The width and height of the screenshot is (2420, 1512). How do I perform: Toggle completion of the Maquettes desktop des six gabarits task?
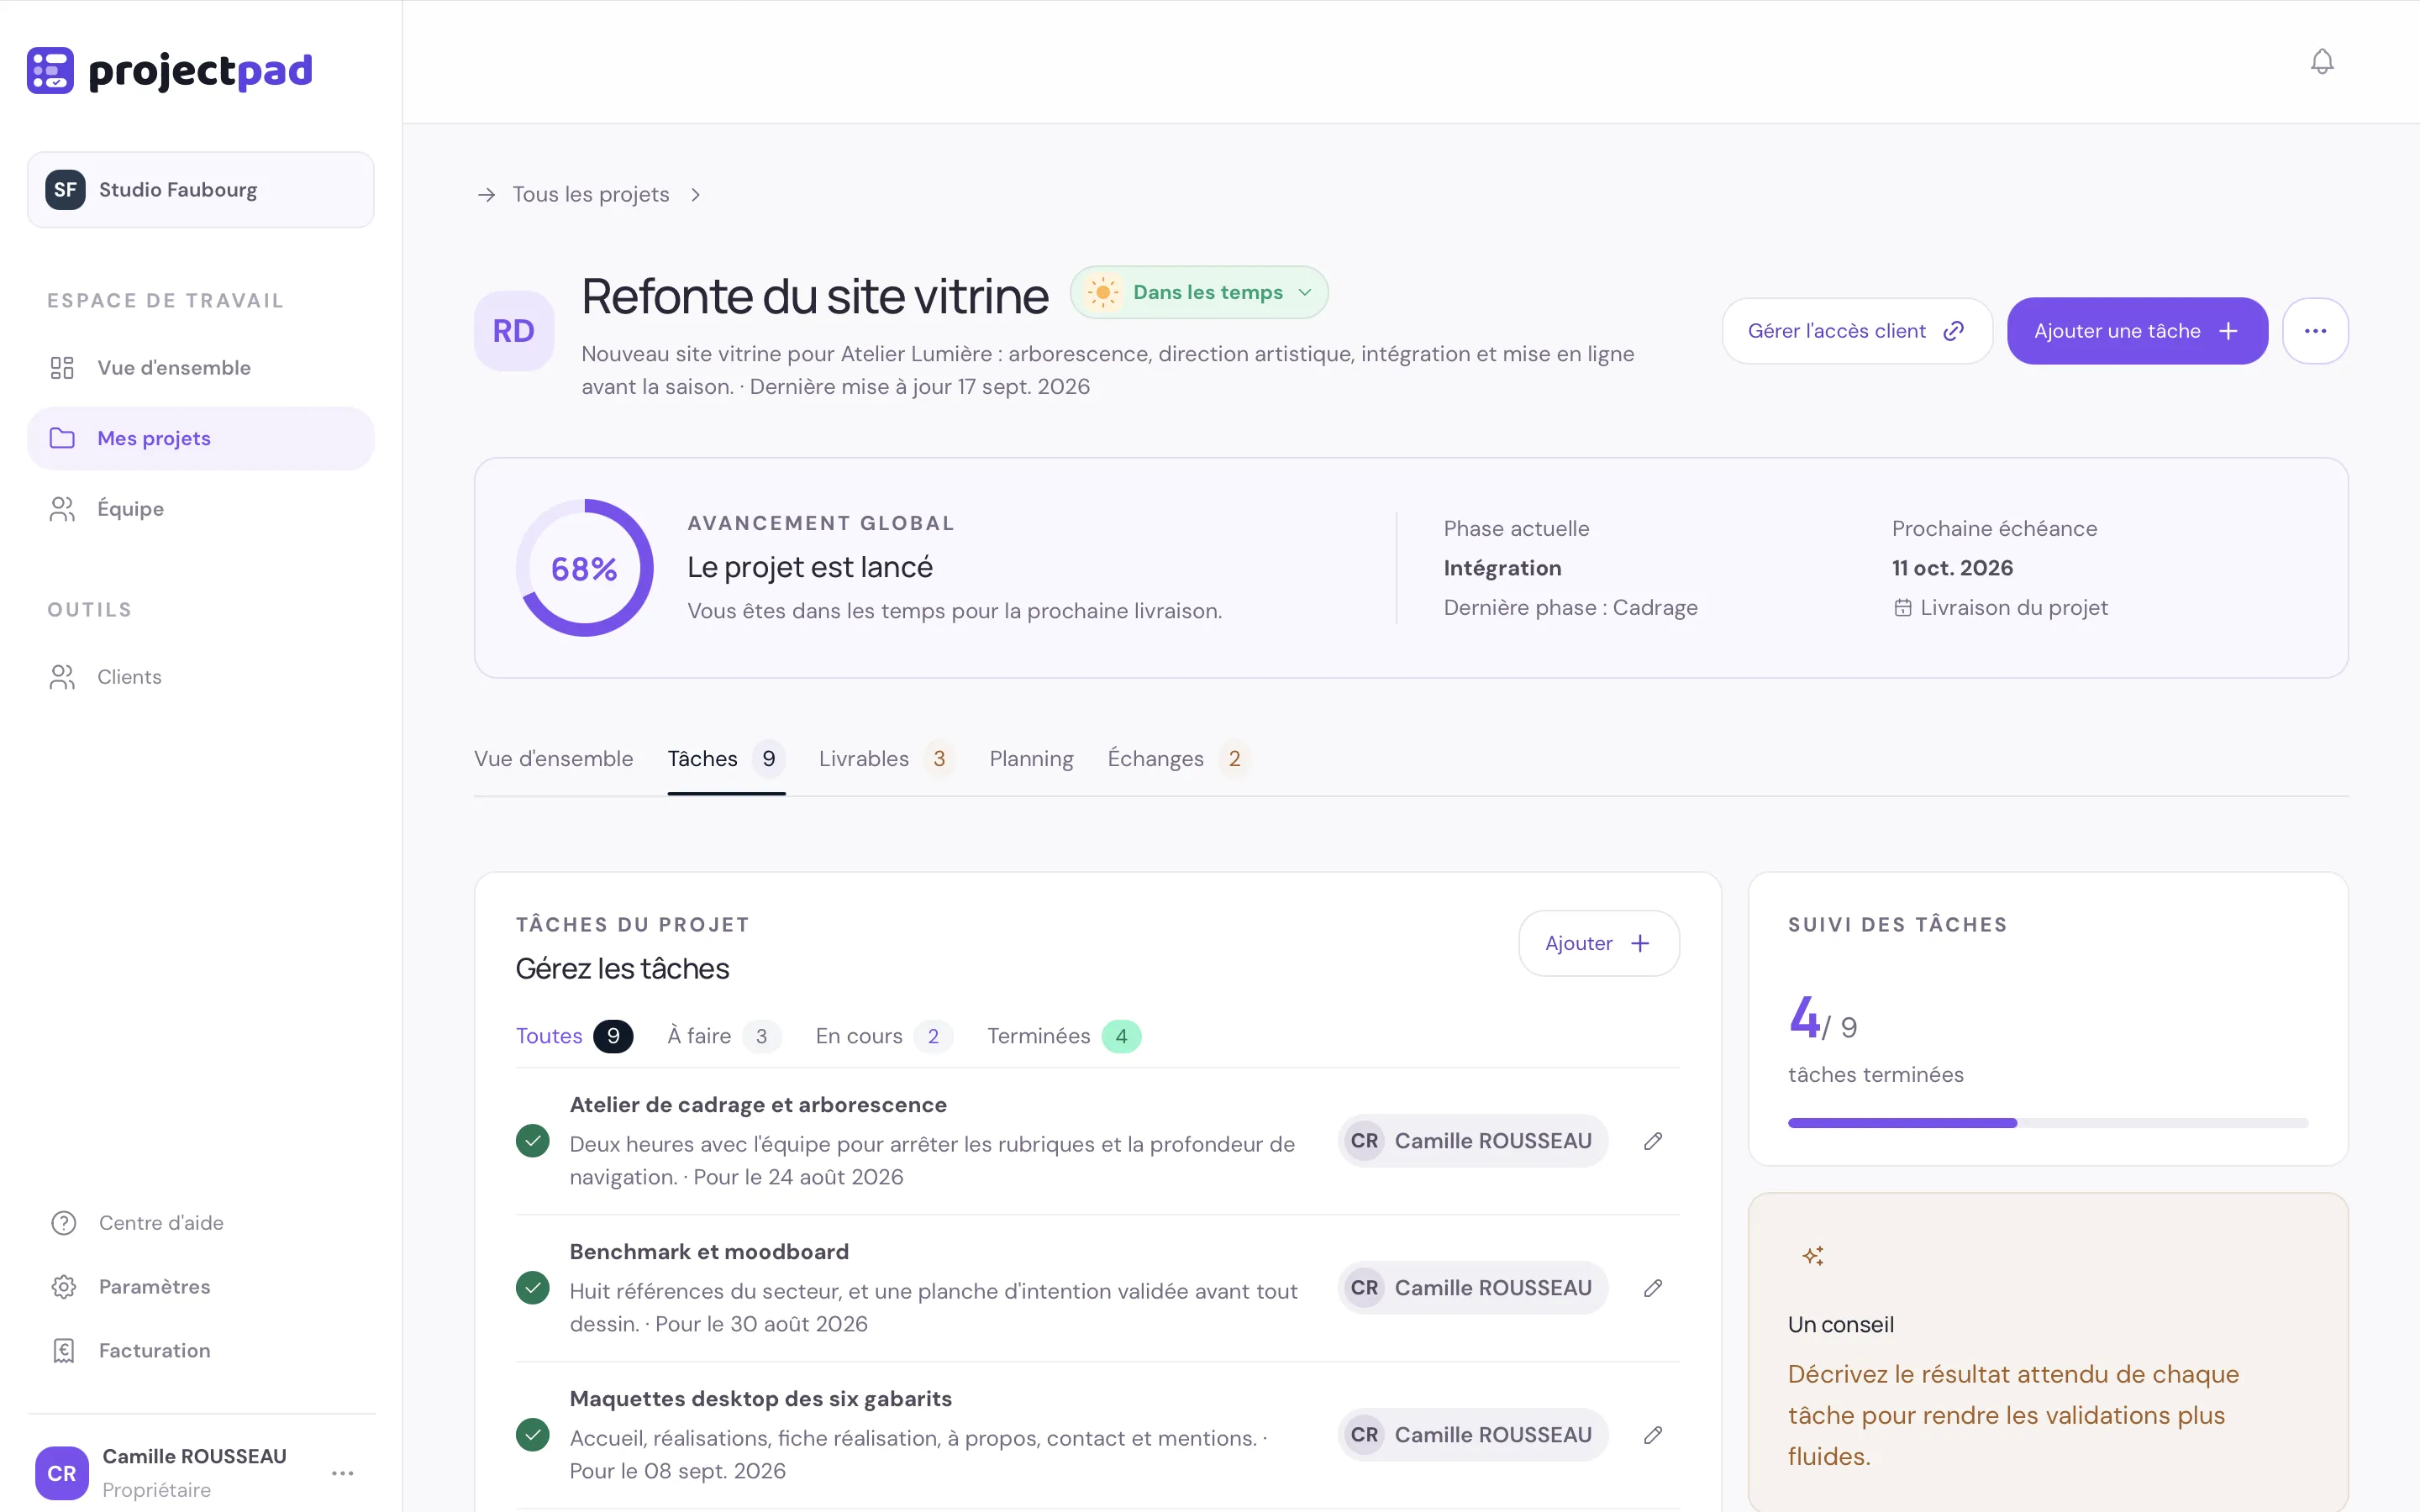click(533, 1435)
